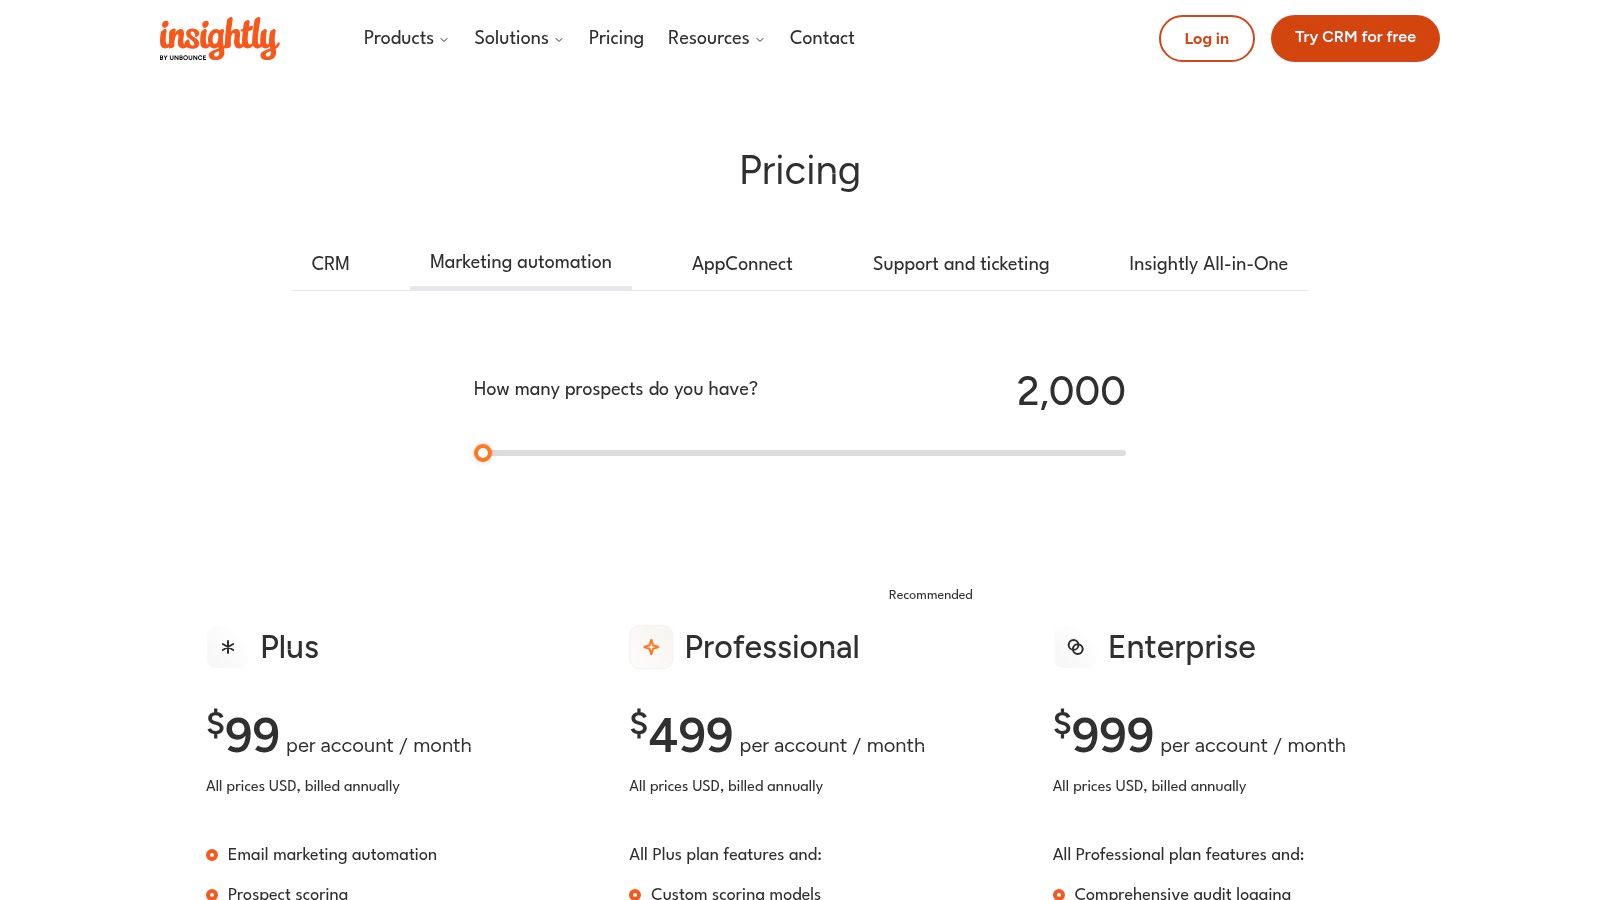Select the Insightly All-in-One tab
This screenshot has height=900, width=1600.
1208,264
